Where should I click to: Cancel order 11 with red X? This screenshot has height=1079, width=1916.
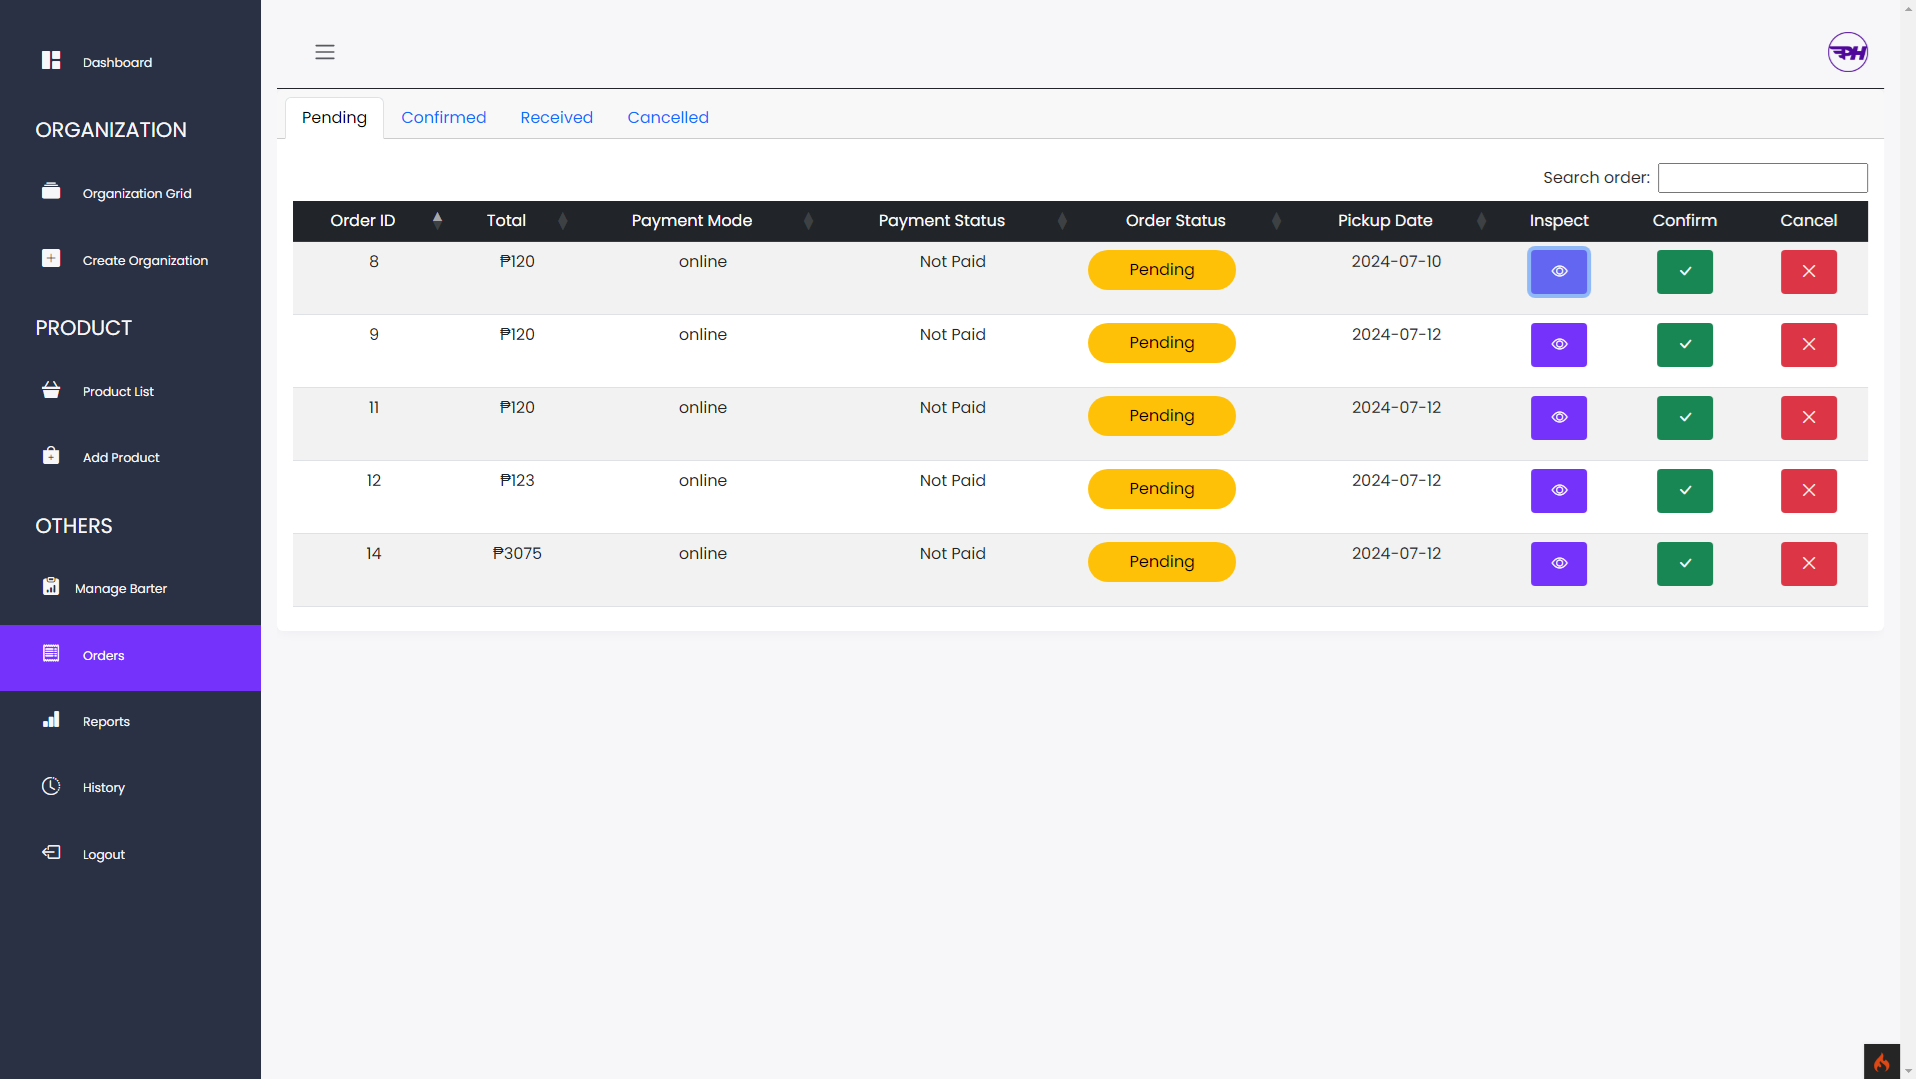coord(1808,418)
